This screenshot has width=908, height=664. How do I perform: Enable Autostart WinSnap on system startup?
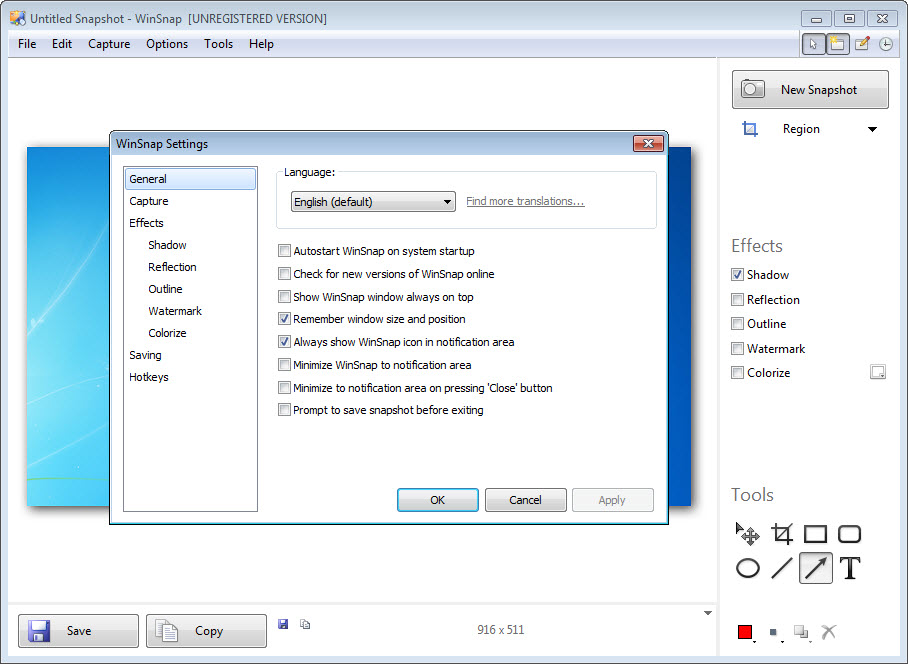click(x=284, y=251)
